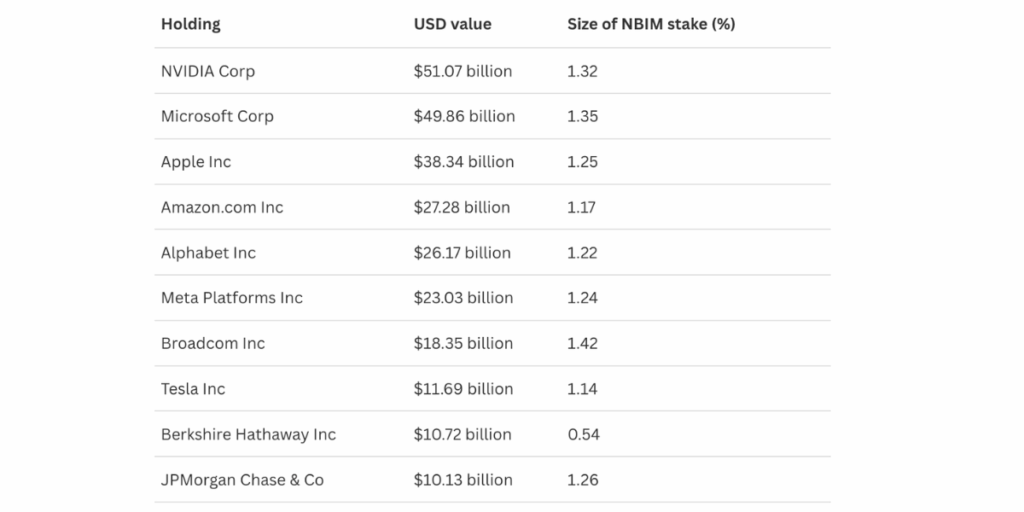Click the $10.72 billion value cell
The width and height of the screenshot is (1024, 512).
pyautogui.click(x=462, y=434)
